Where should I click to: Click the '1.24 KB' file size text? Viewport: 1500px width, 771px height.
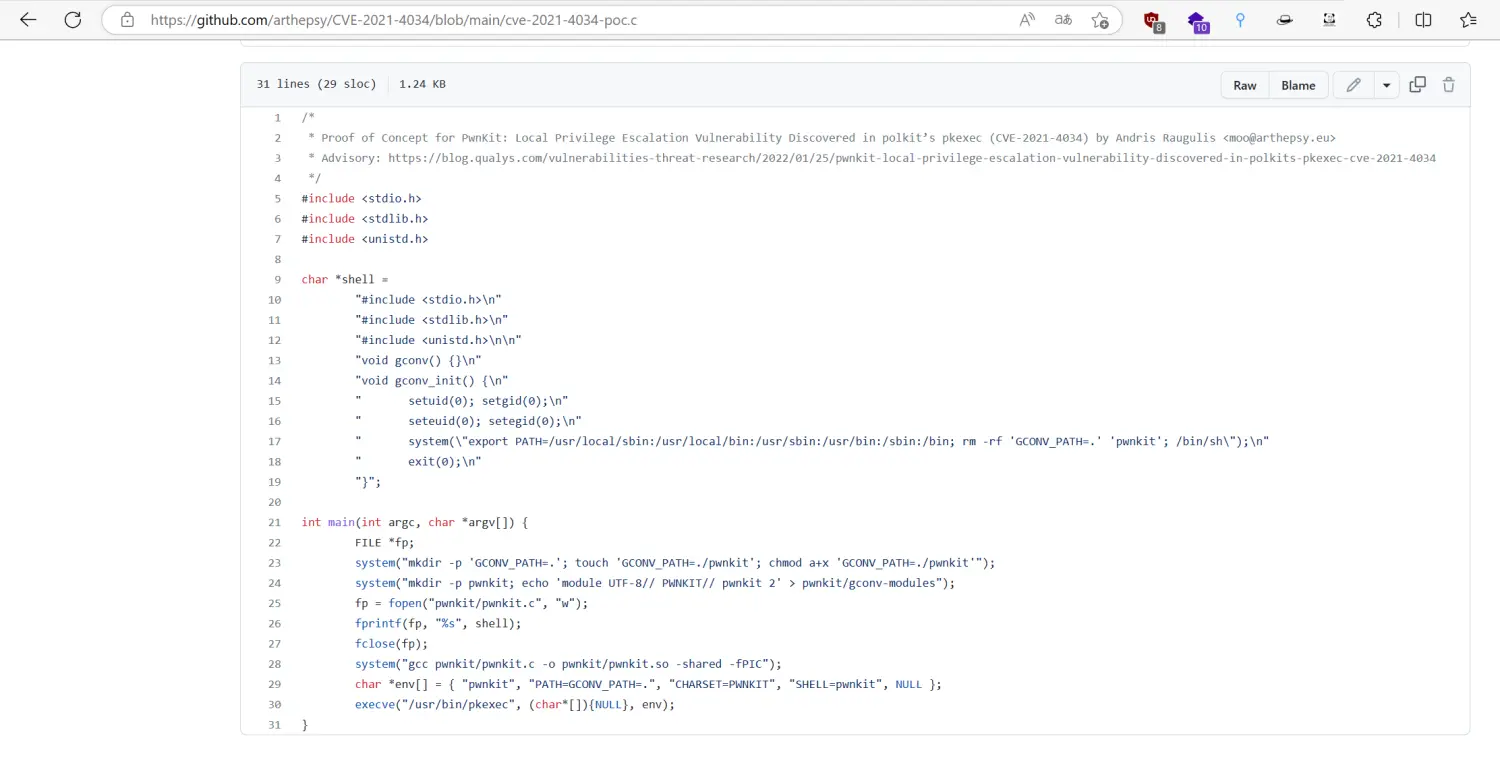(422, 84)
